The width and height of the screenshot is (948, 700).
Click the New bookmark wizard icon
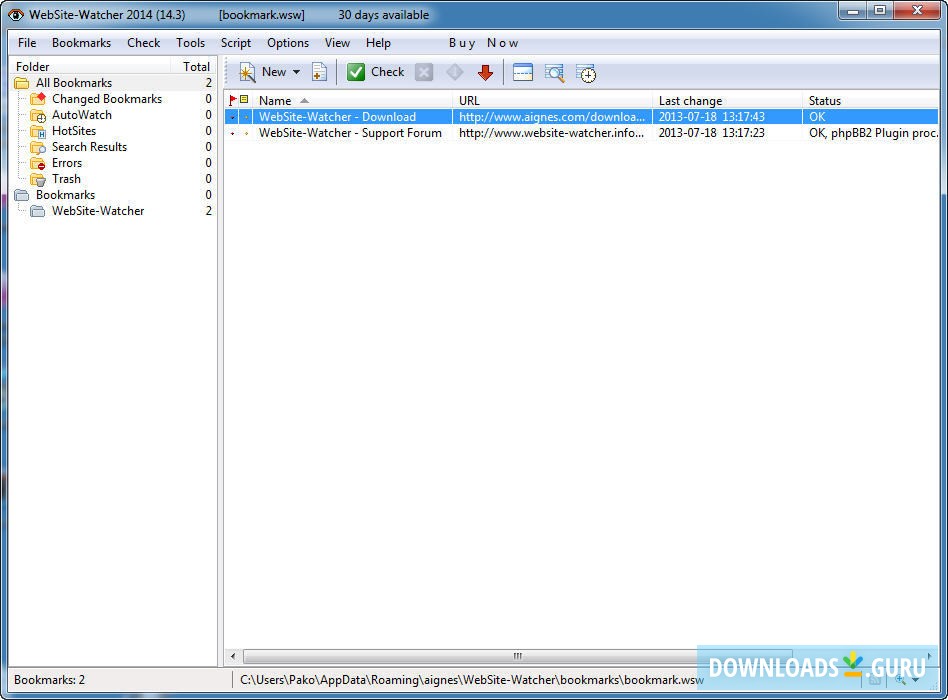point(247,73)
